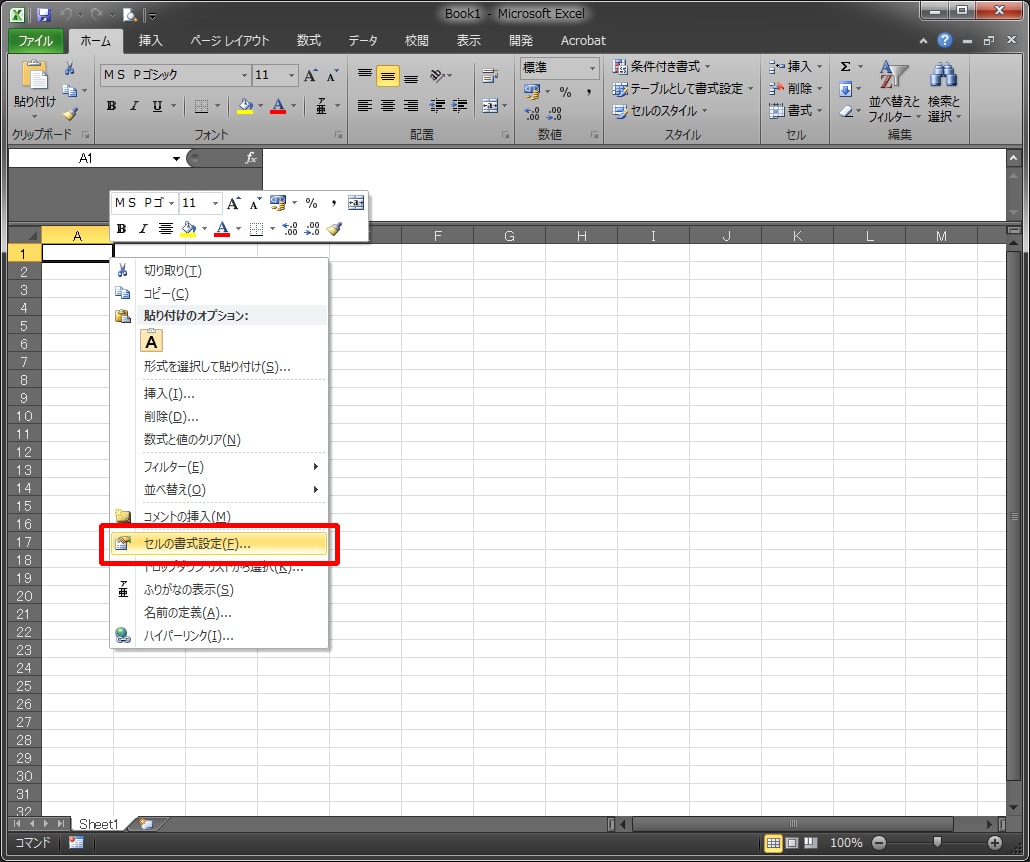Choose 削除(D) in context menu
The image size is (1030, 862).
point(219,417)
